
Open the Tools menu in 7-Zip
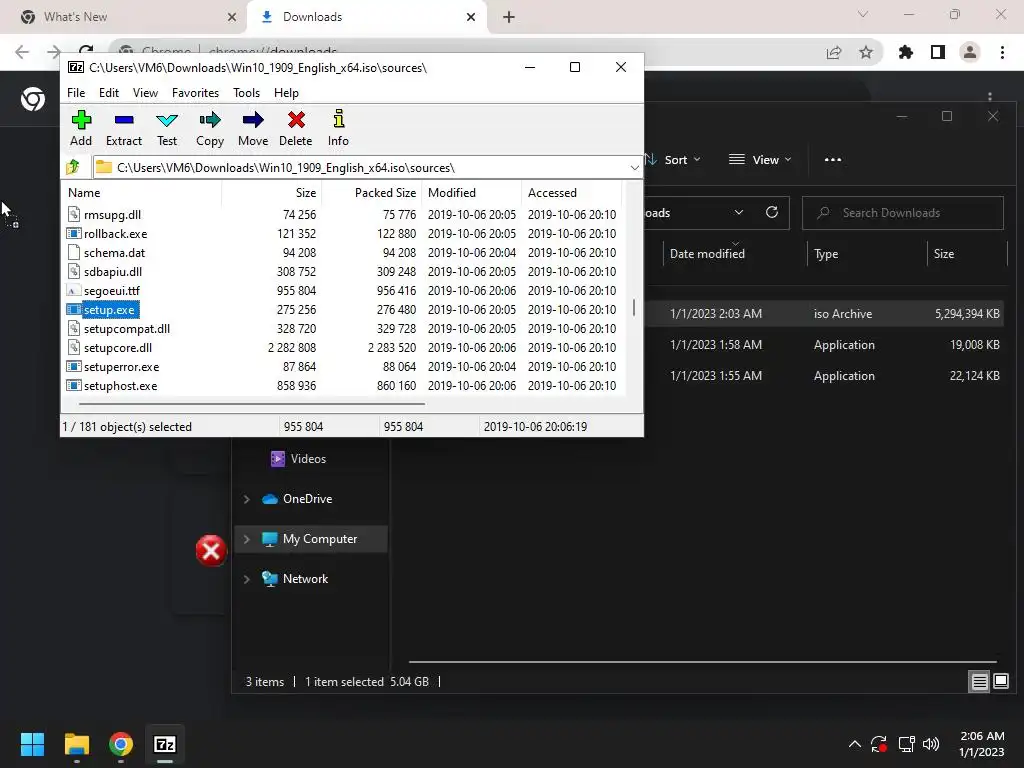[246, 93]
